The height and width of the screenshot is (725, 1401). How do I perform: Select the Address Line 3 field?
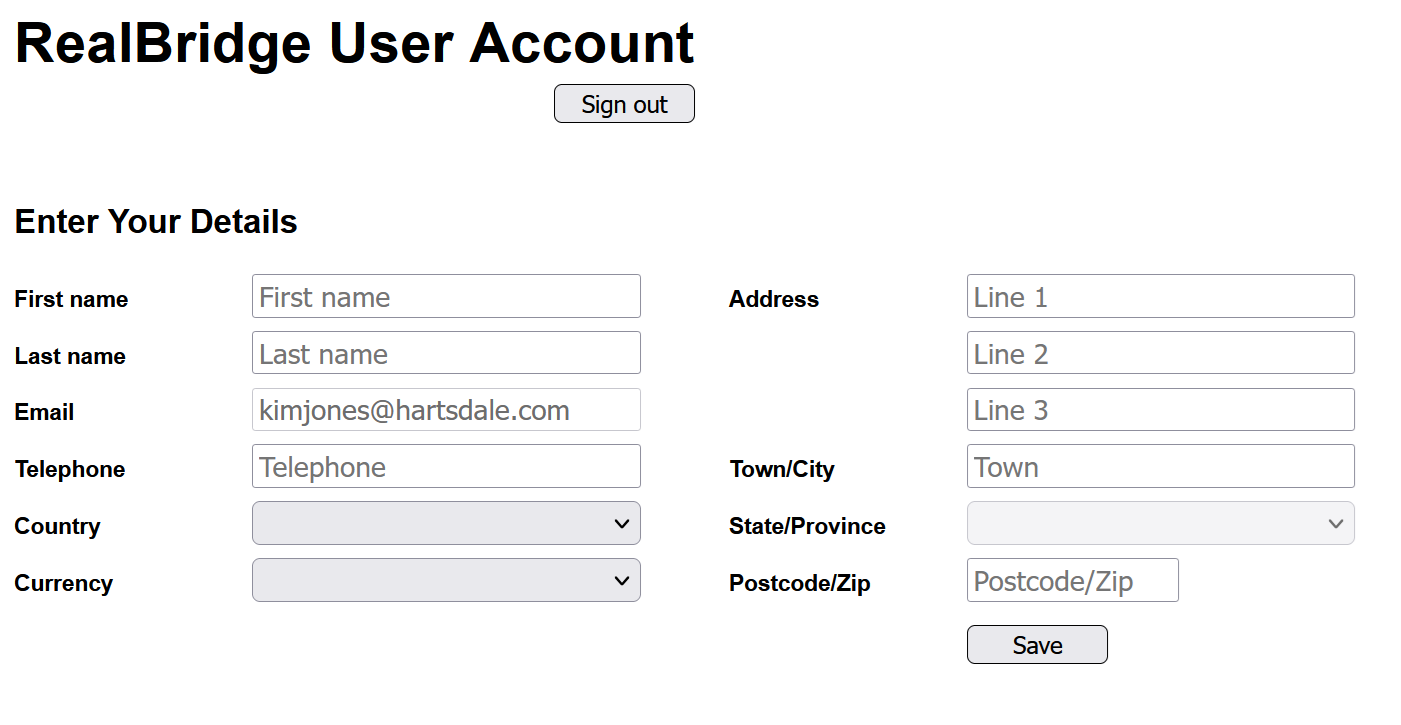click(1160, 410)
